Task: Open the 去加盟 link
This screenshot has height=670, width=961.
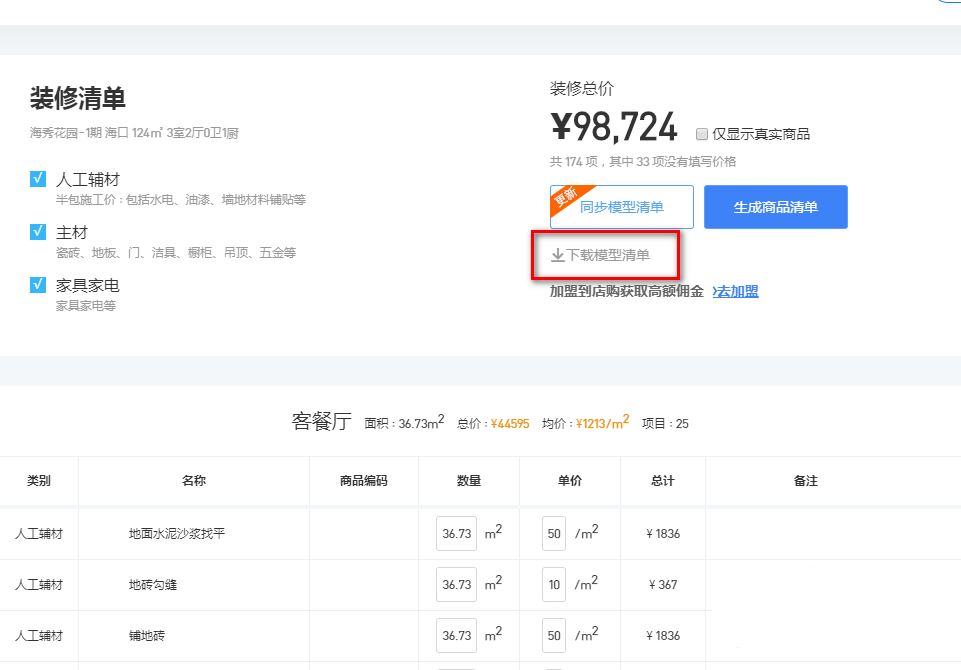Action: coord(735,291)
